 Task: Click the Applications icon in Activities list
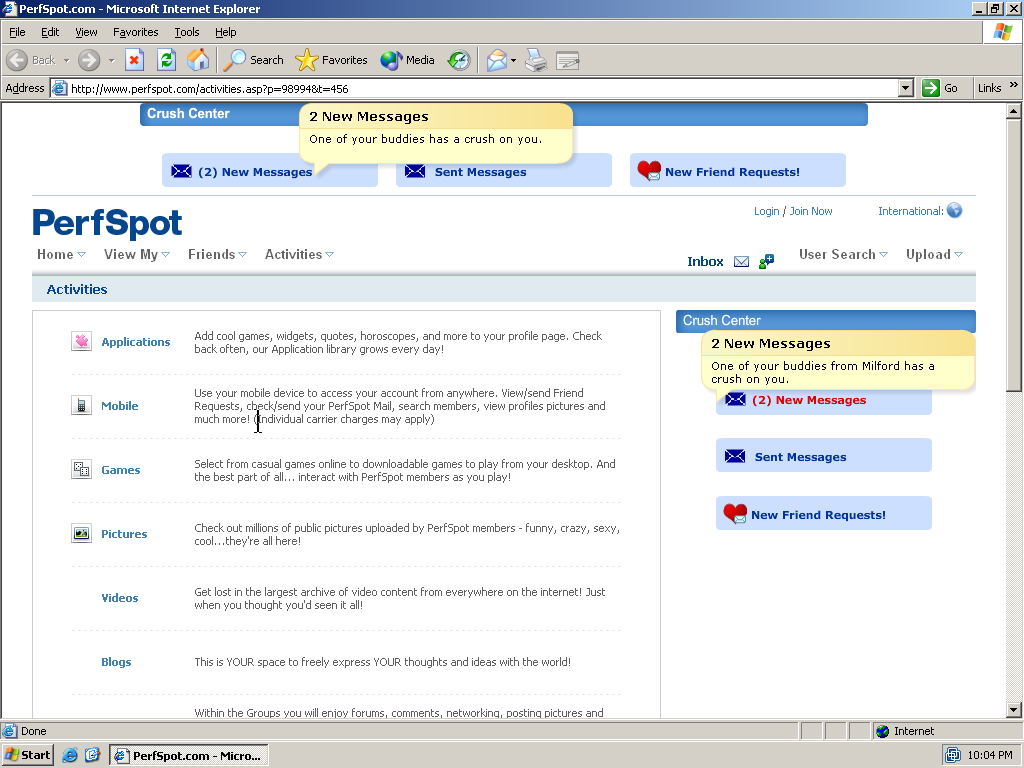tap(81, 341)
